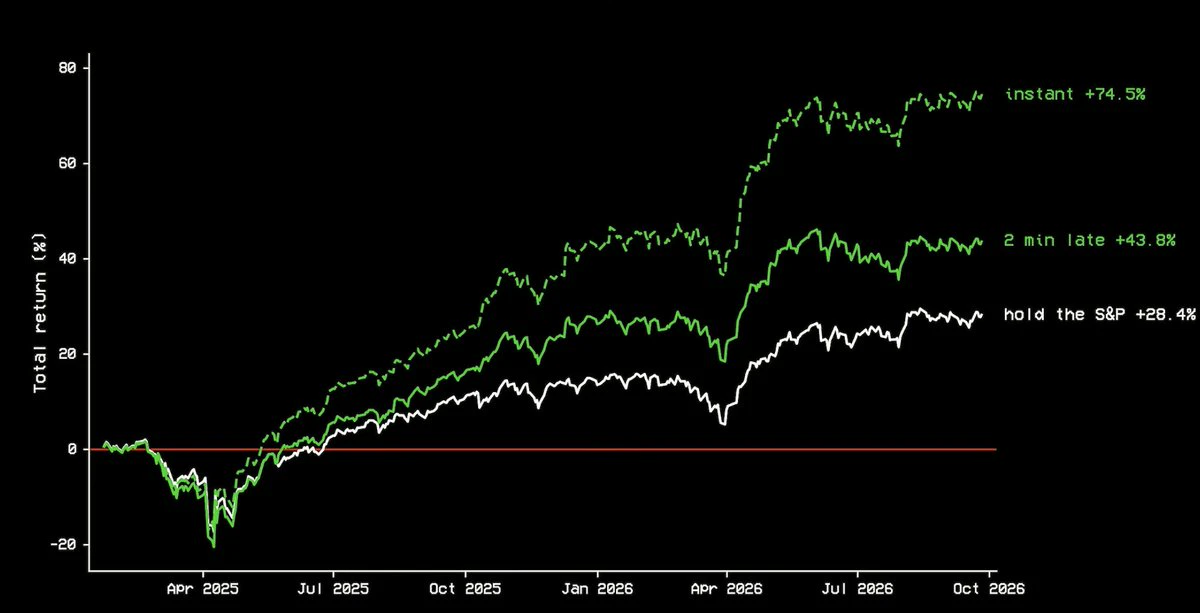Select the "Apr 2025" x-axis label
Screen dimensions: 1200x613
pos(203,590)
